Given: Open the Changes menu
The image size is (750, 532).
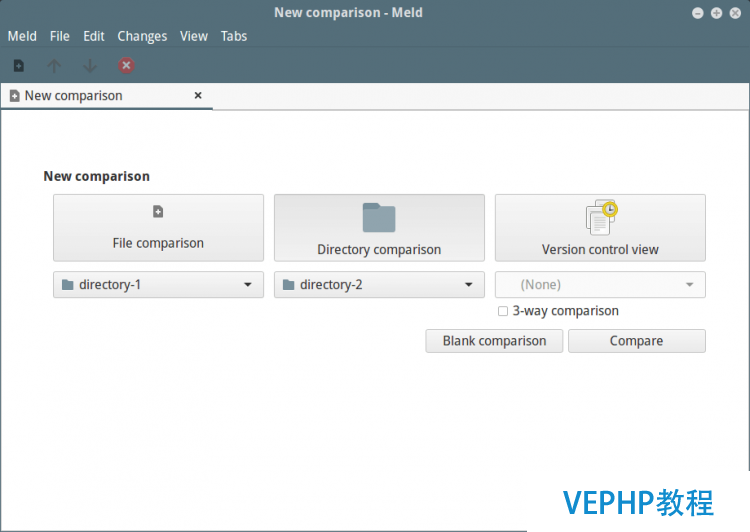Looking at the screenshot, I should pos(142,36).
